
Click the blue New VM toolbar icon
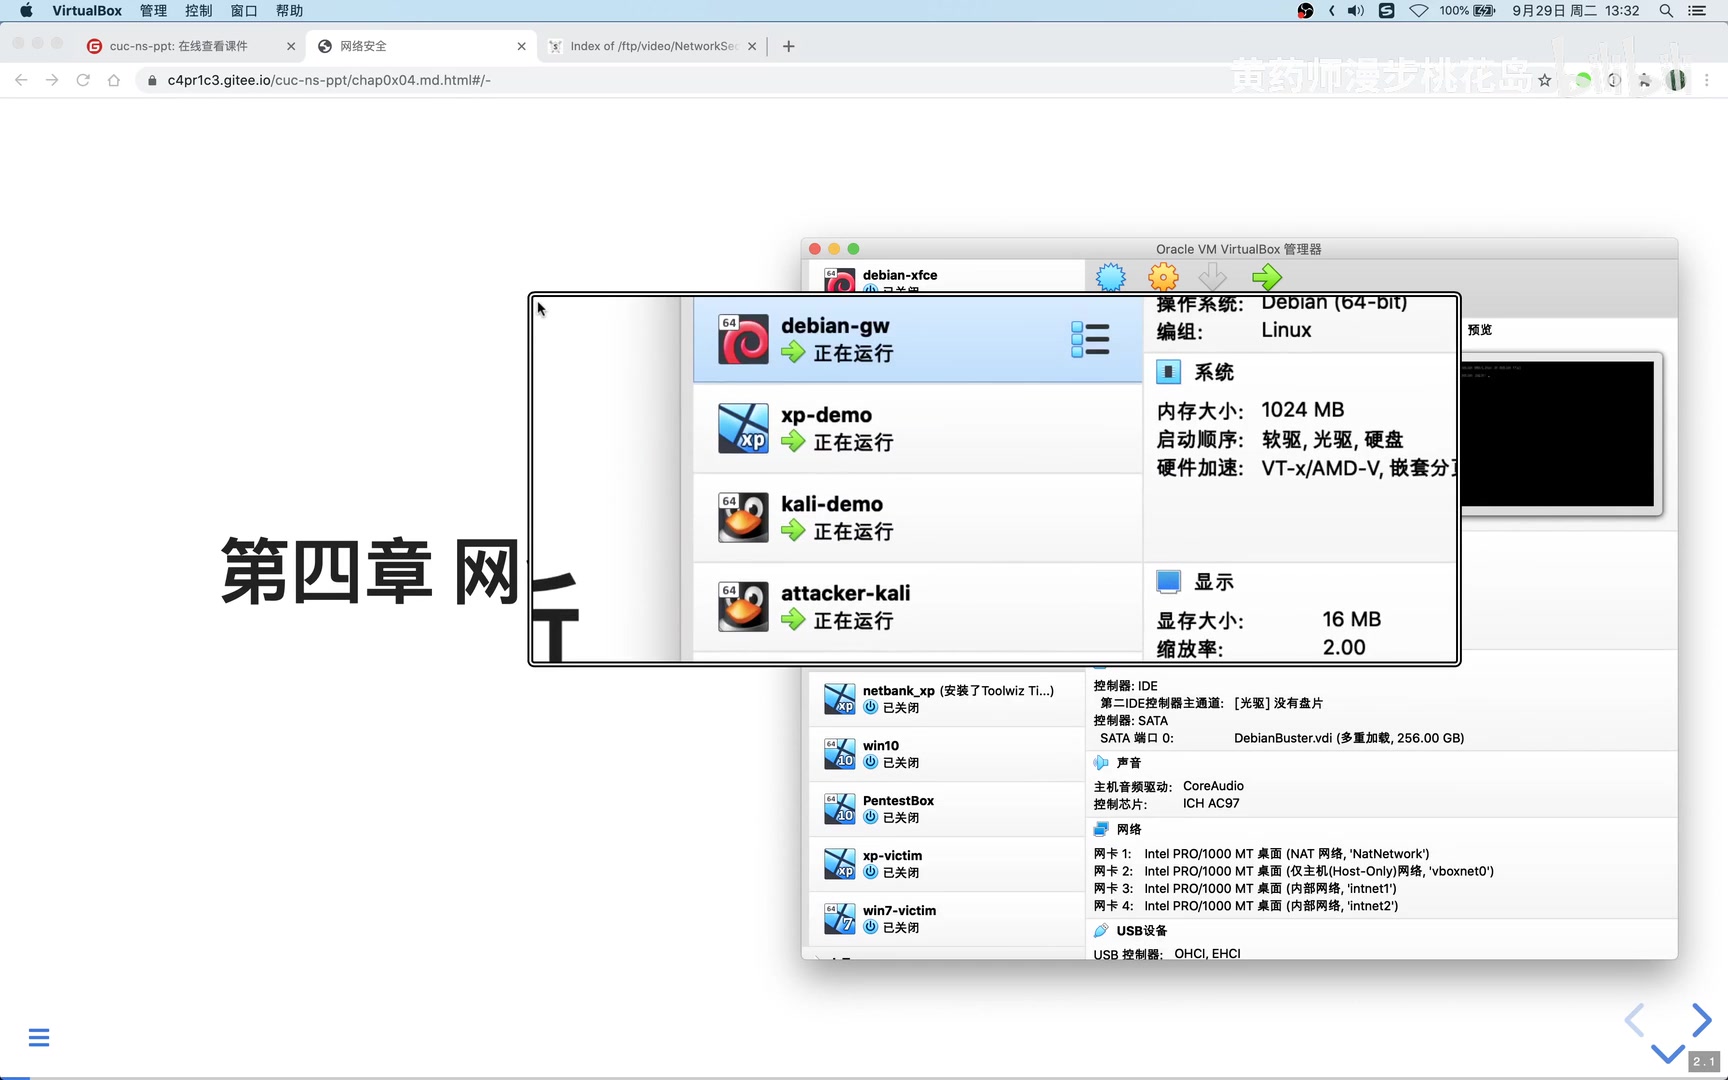1111,277
